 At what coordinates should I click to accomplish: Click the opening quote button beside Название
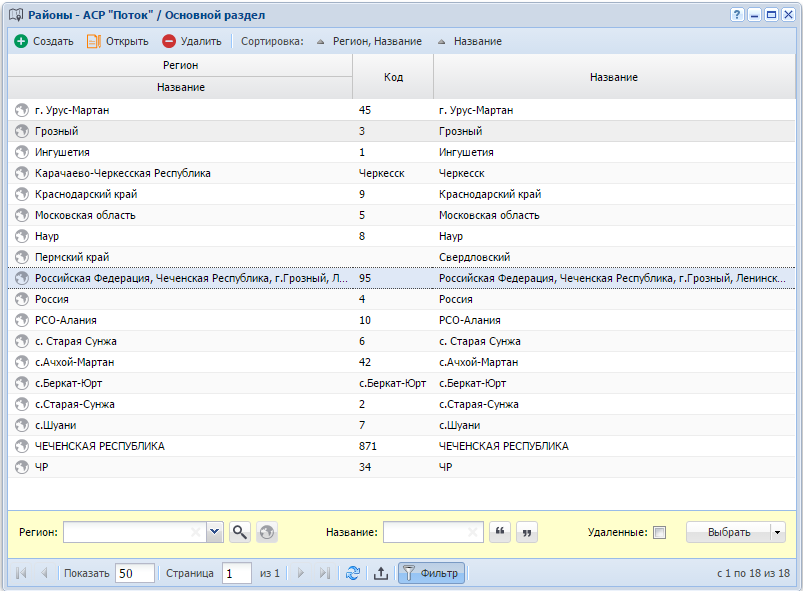coord(500,532)
